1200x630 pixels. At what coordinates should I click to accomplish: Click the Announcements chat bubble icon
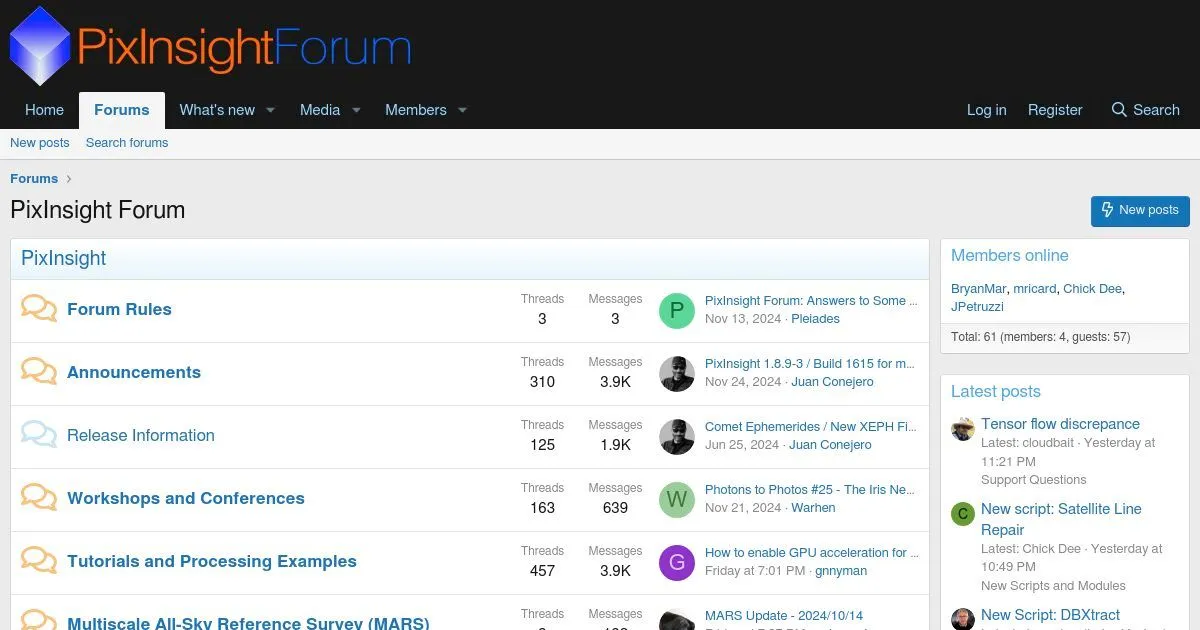coord(39,371)
